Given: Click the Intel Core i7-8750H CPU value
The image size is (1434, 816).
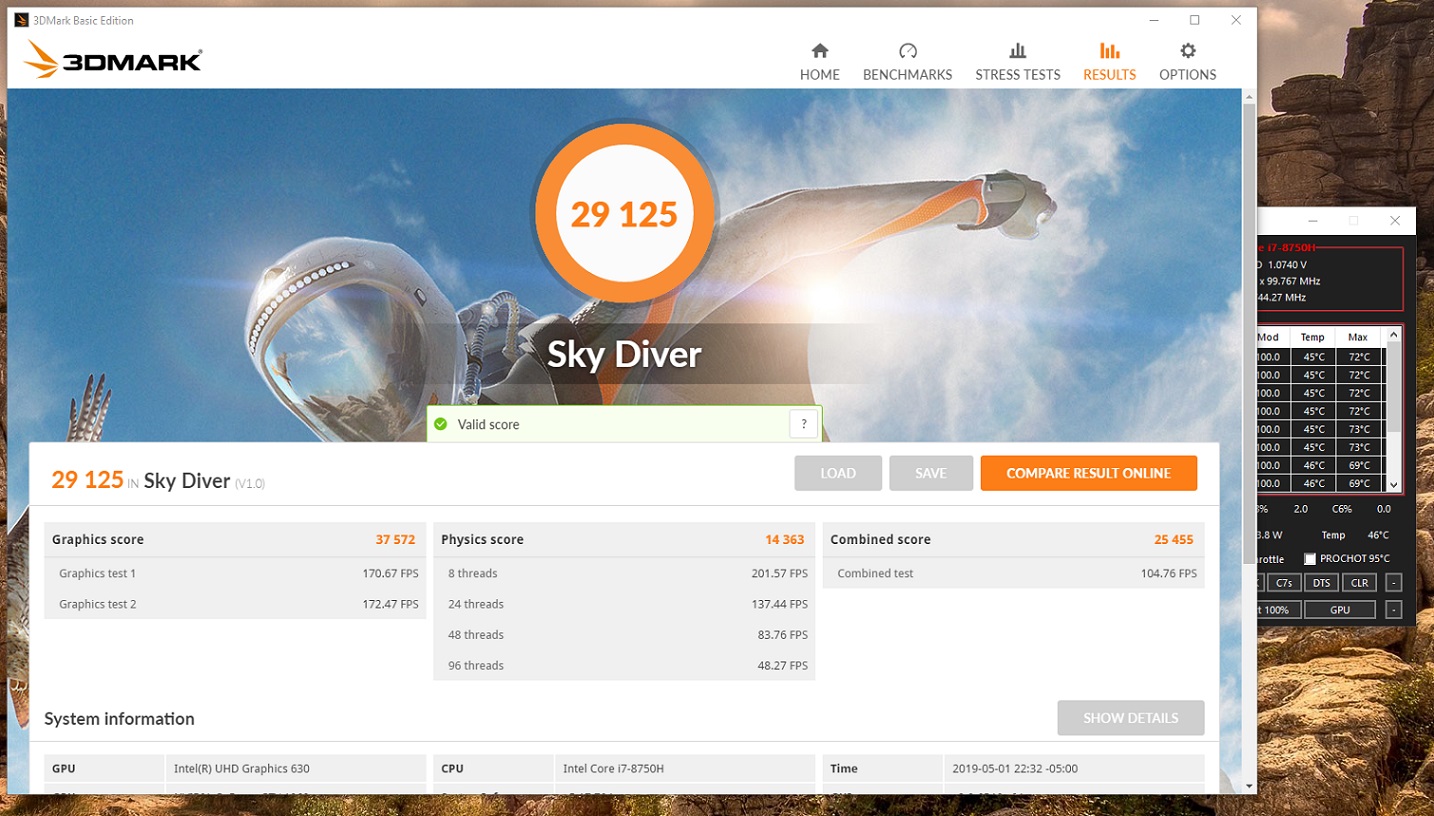Looking at the screenshot, I should [x=613, y=769].
